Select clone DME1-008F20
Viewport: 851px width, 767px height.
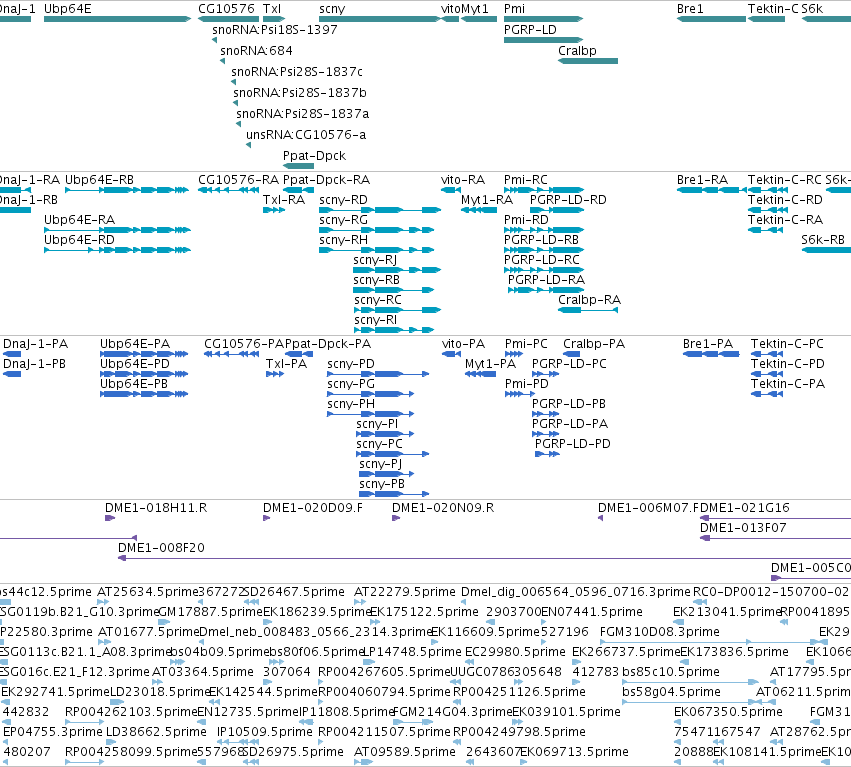point(485,558)
